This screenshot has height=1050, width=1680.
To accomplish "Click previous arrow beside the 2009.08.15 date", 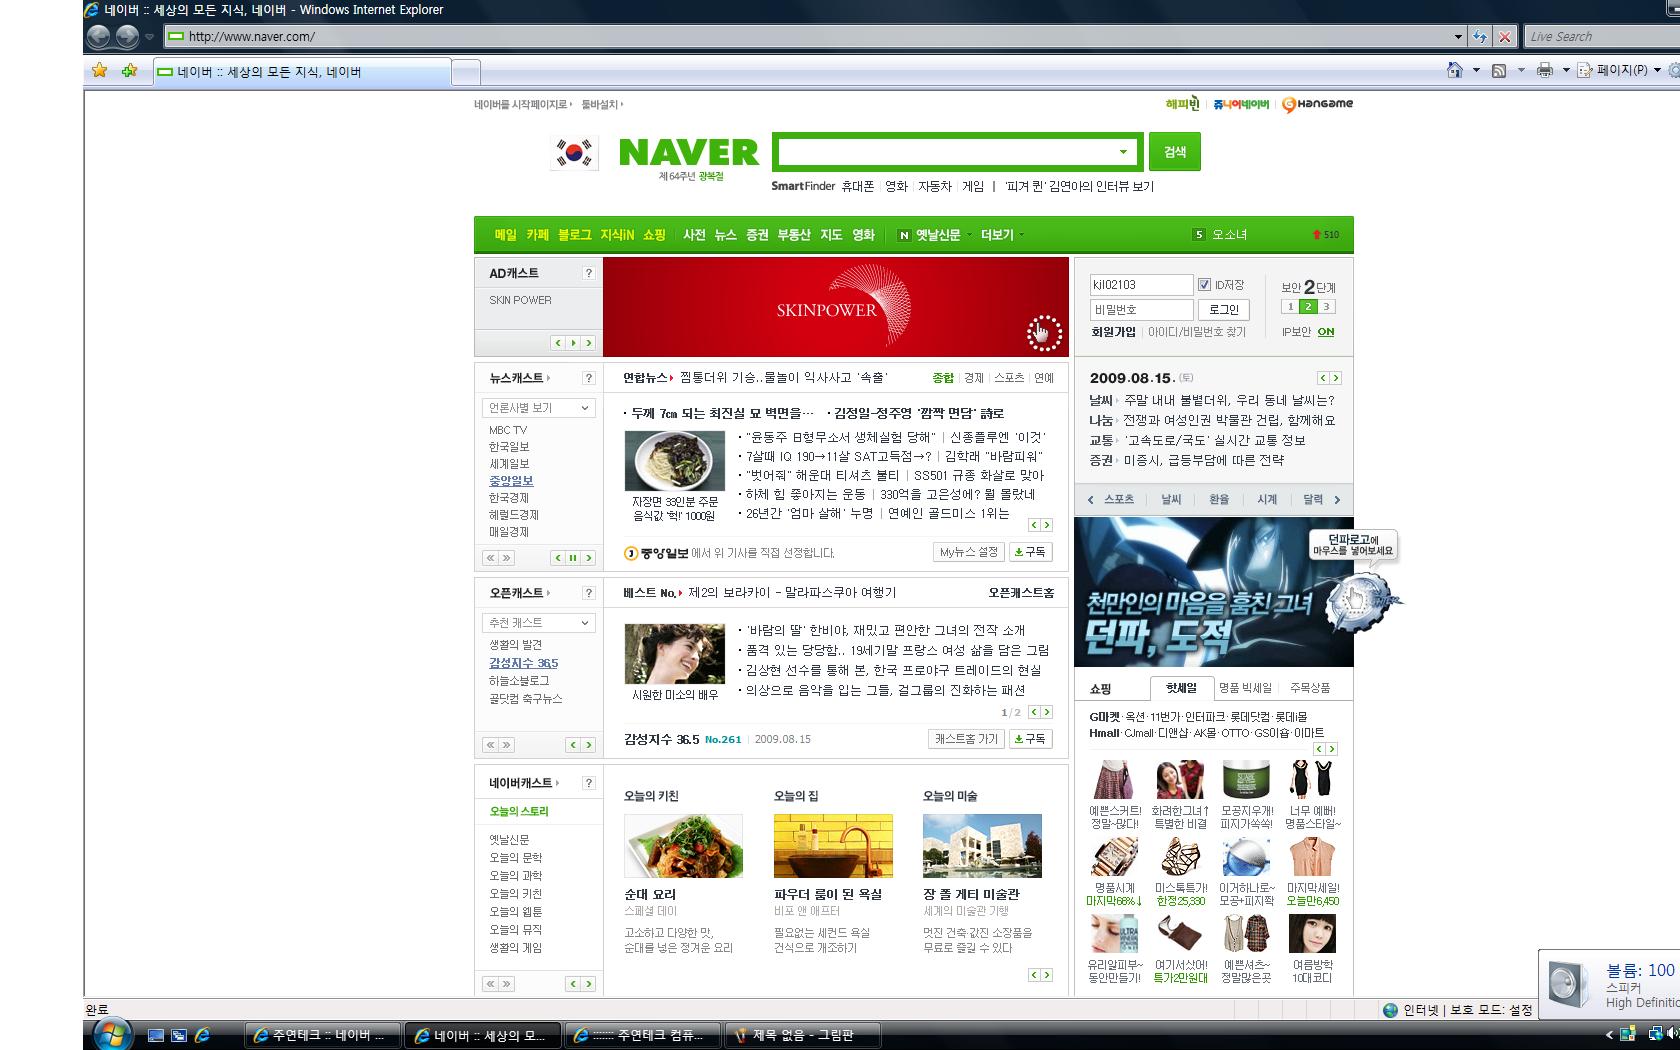I will 1323,378.
